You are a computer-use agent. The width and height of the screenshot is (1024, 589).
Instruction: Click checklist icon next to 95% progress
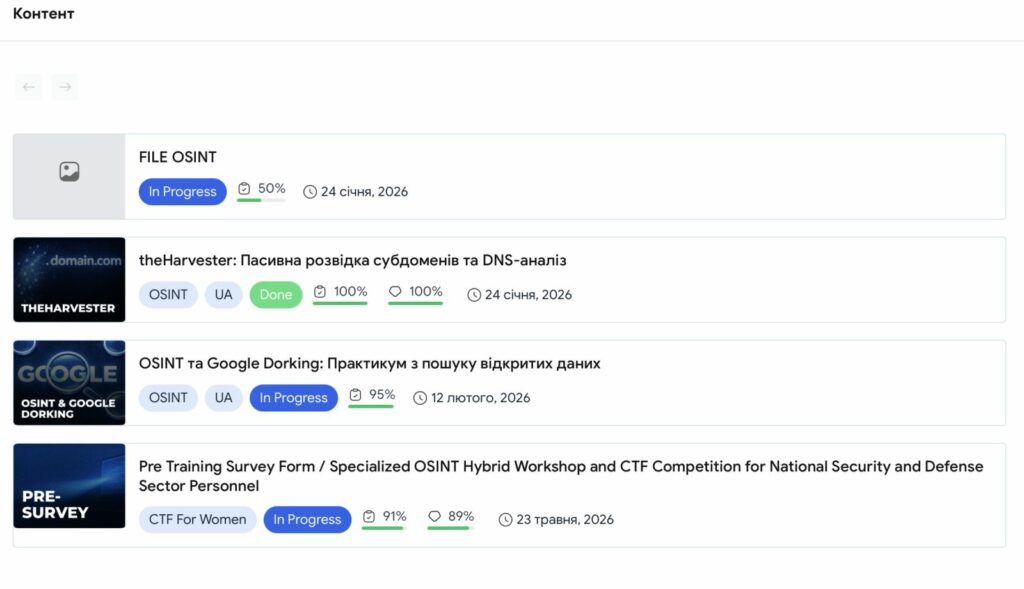355,395
